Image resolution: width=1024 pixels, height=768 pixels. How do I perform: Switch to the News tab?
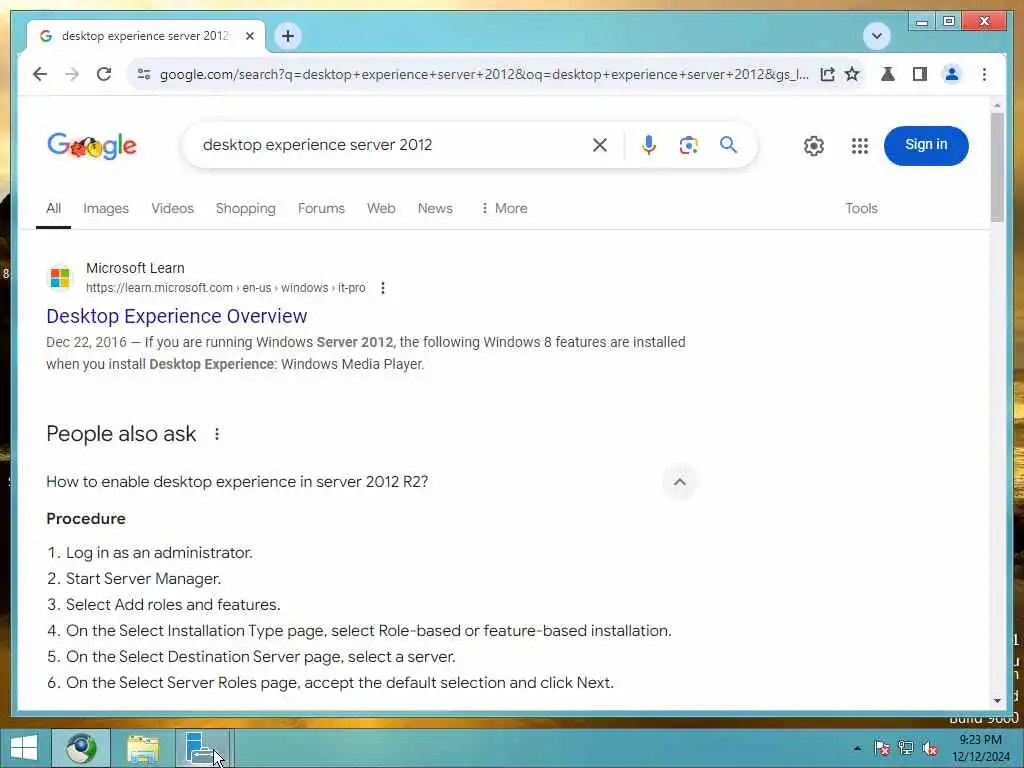click(435, 208)
